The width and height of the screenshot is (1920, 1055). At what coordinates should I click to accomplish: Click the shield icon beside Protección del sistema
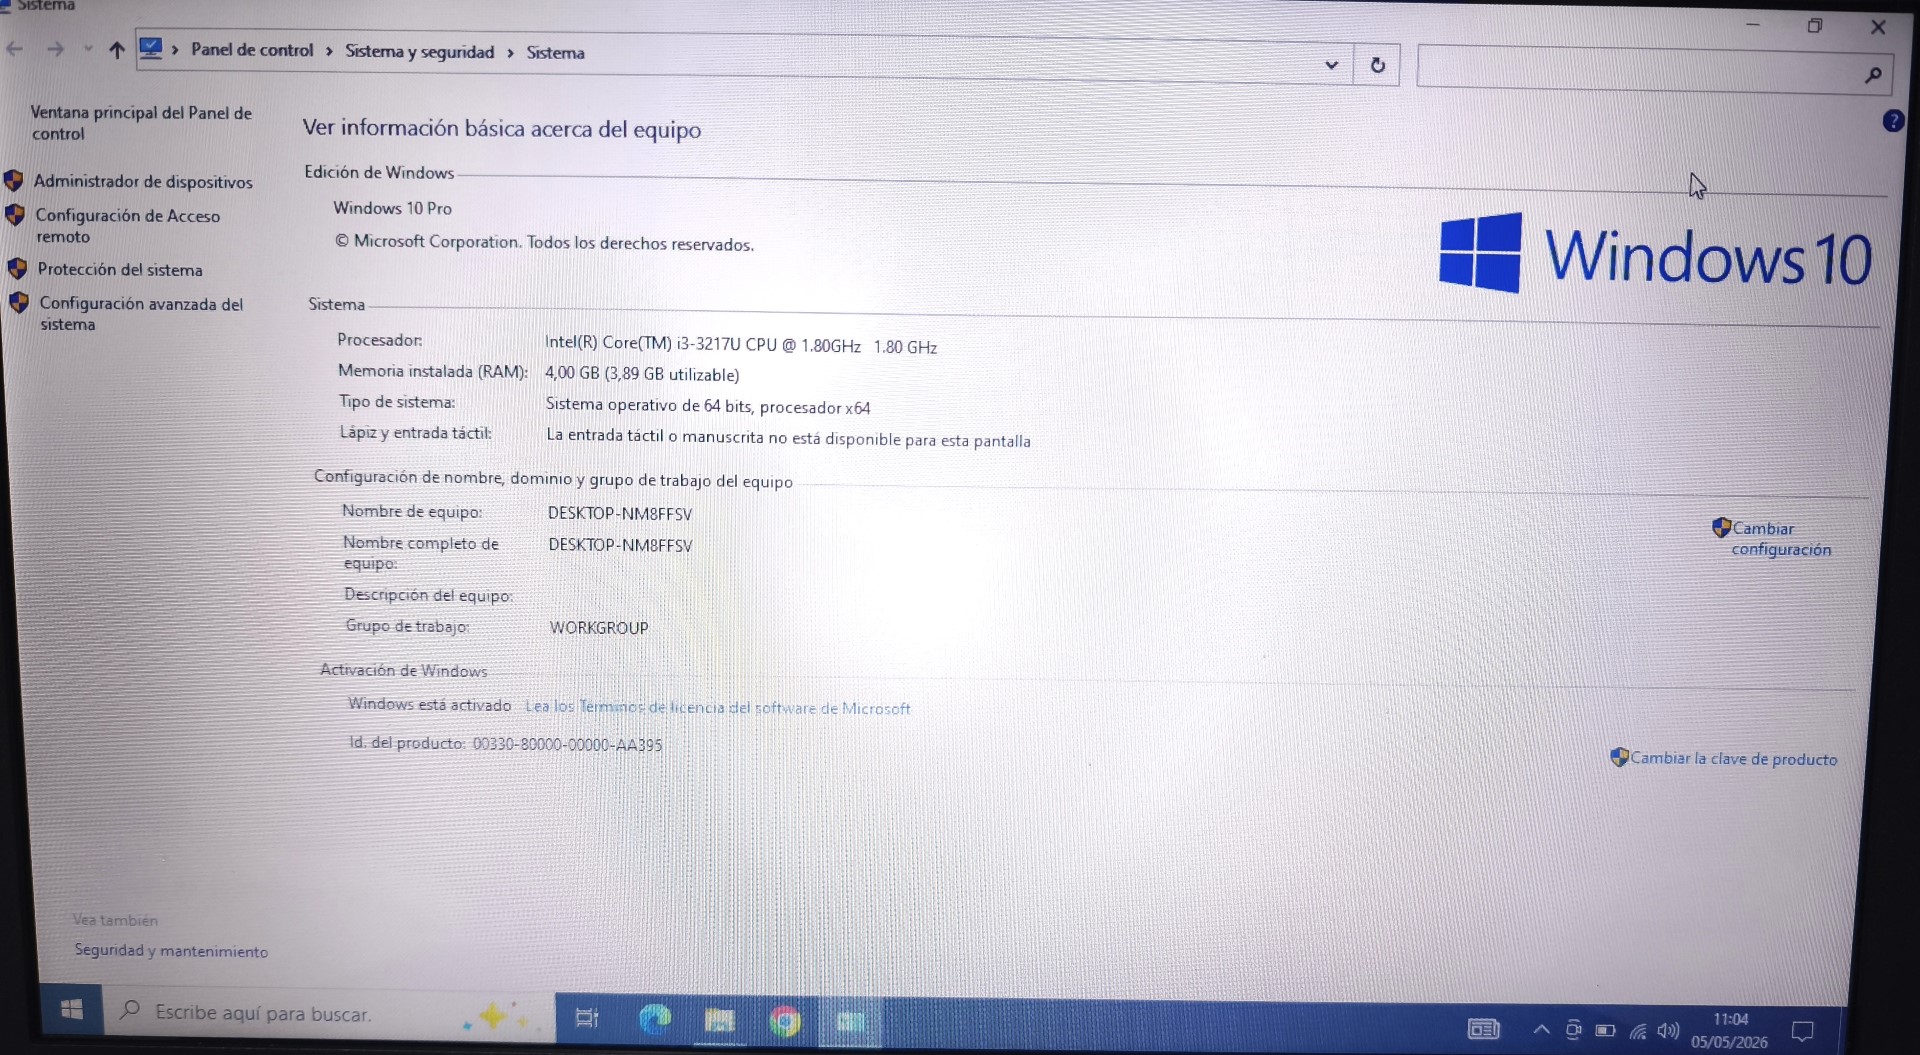(x=17, y=268)
